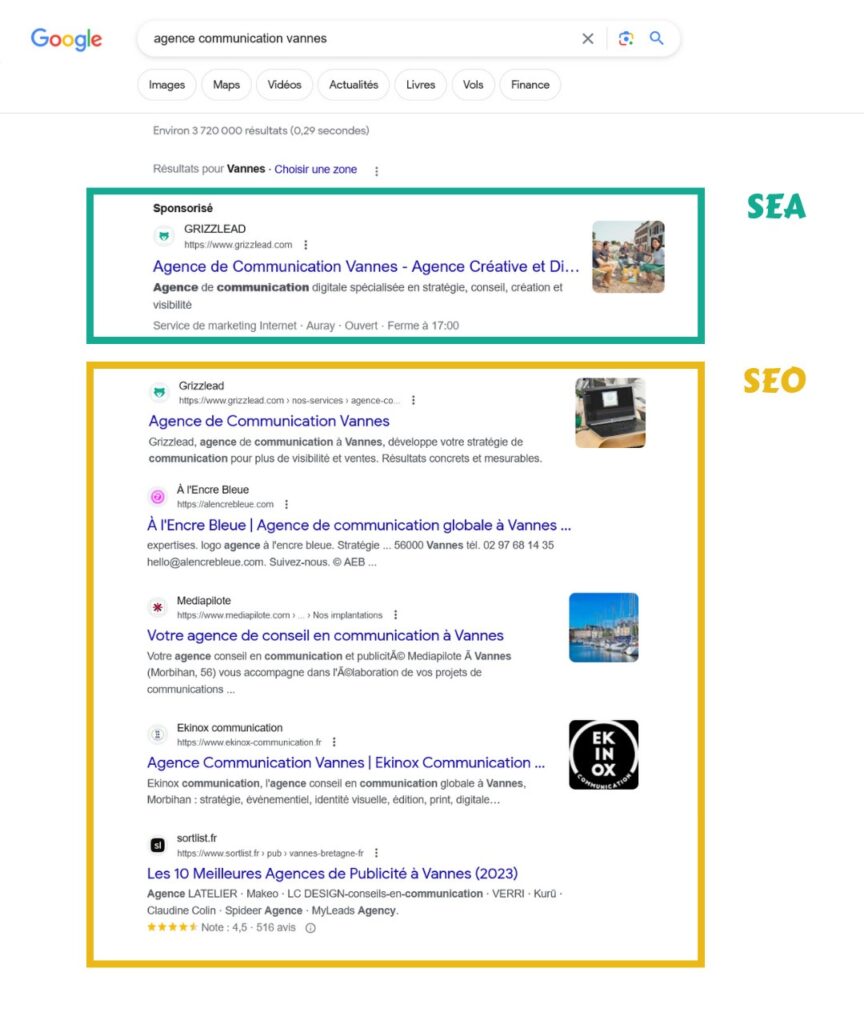Clear the search query with the X icon
The image size is (864, 1024).
(x=588, y=39)
